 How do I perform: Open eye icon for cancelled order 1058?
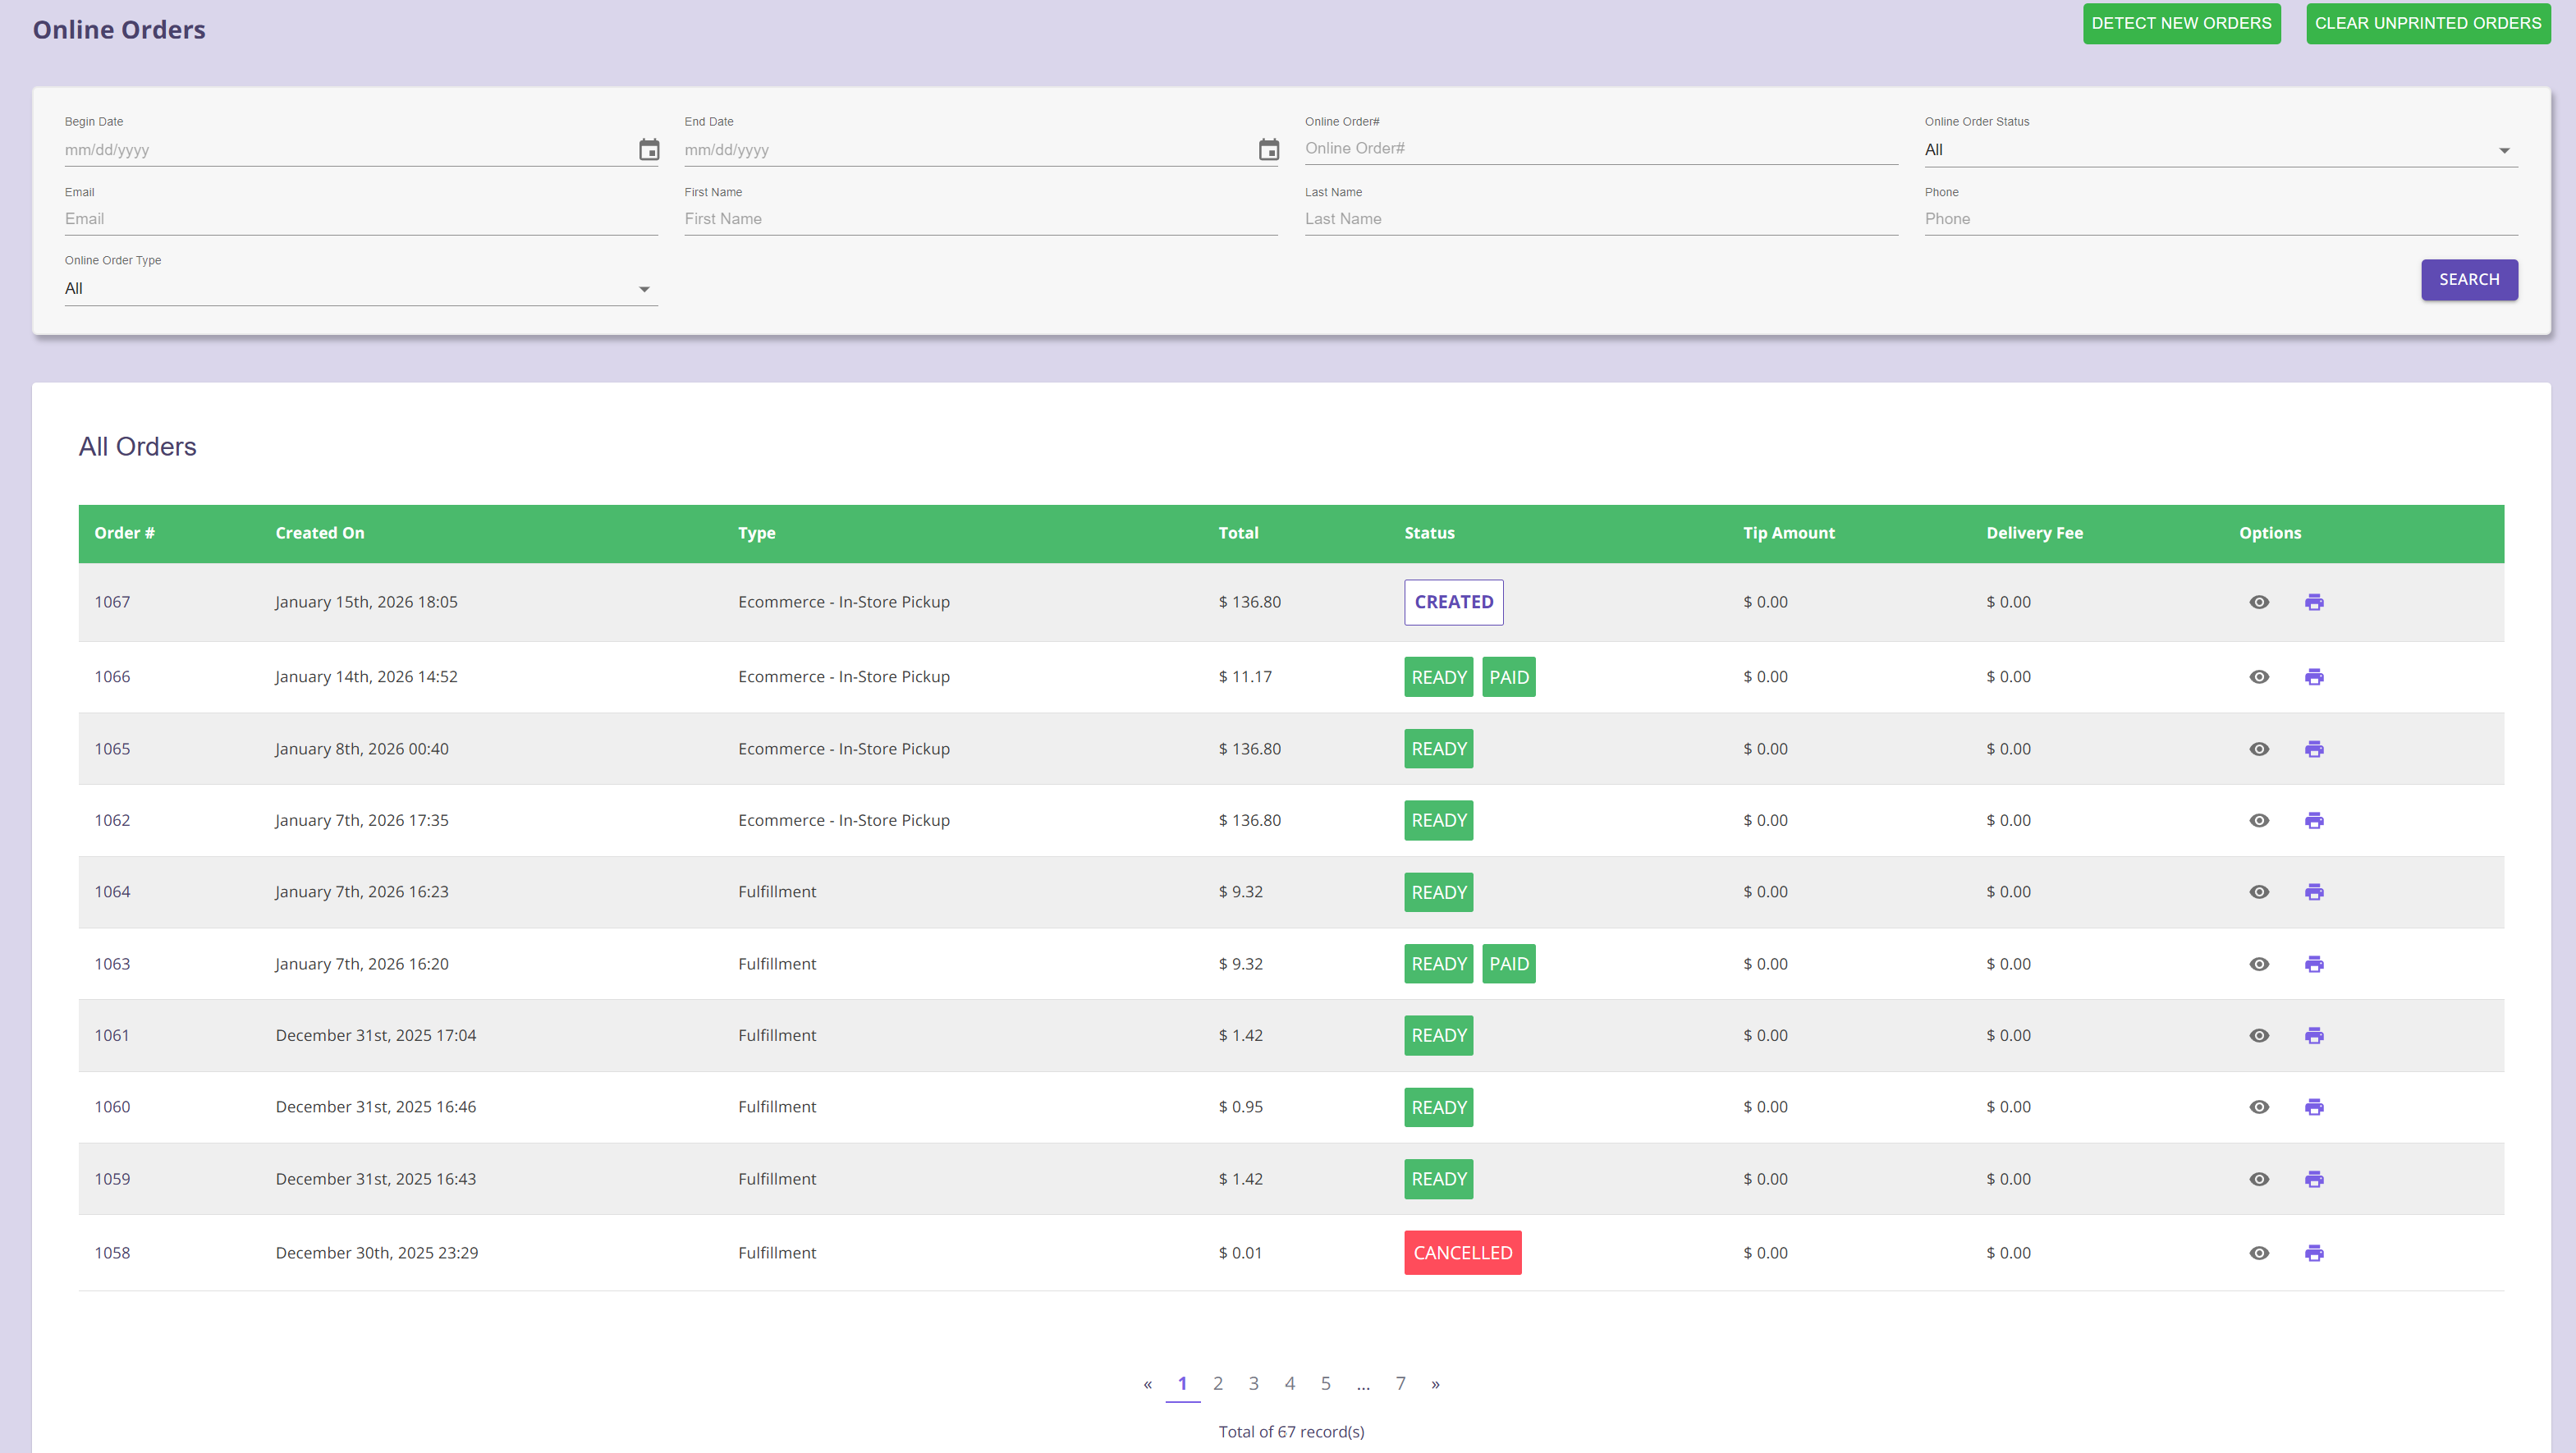(x=2258, y=1253)
